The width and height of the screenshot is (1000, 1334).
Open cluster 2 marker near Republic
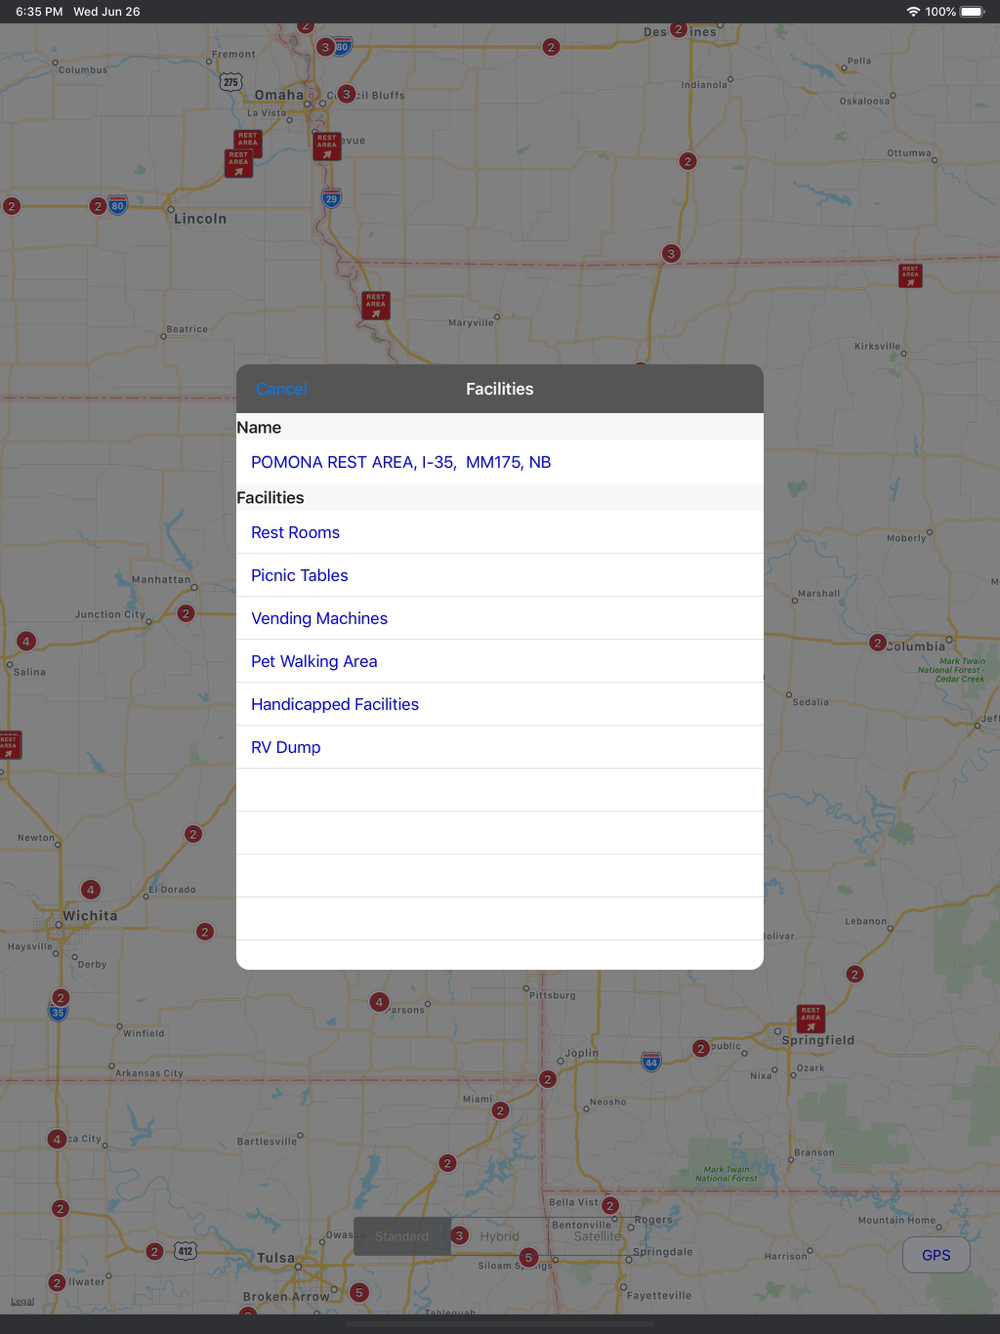(x=701, y=1048)
